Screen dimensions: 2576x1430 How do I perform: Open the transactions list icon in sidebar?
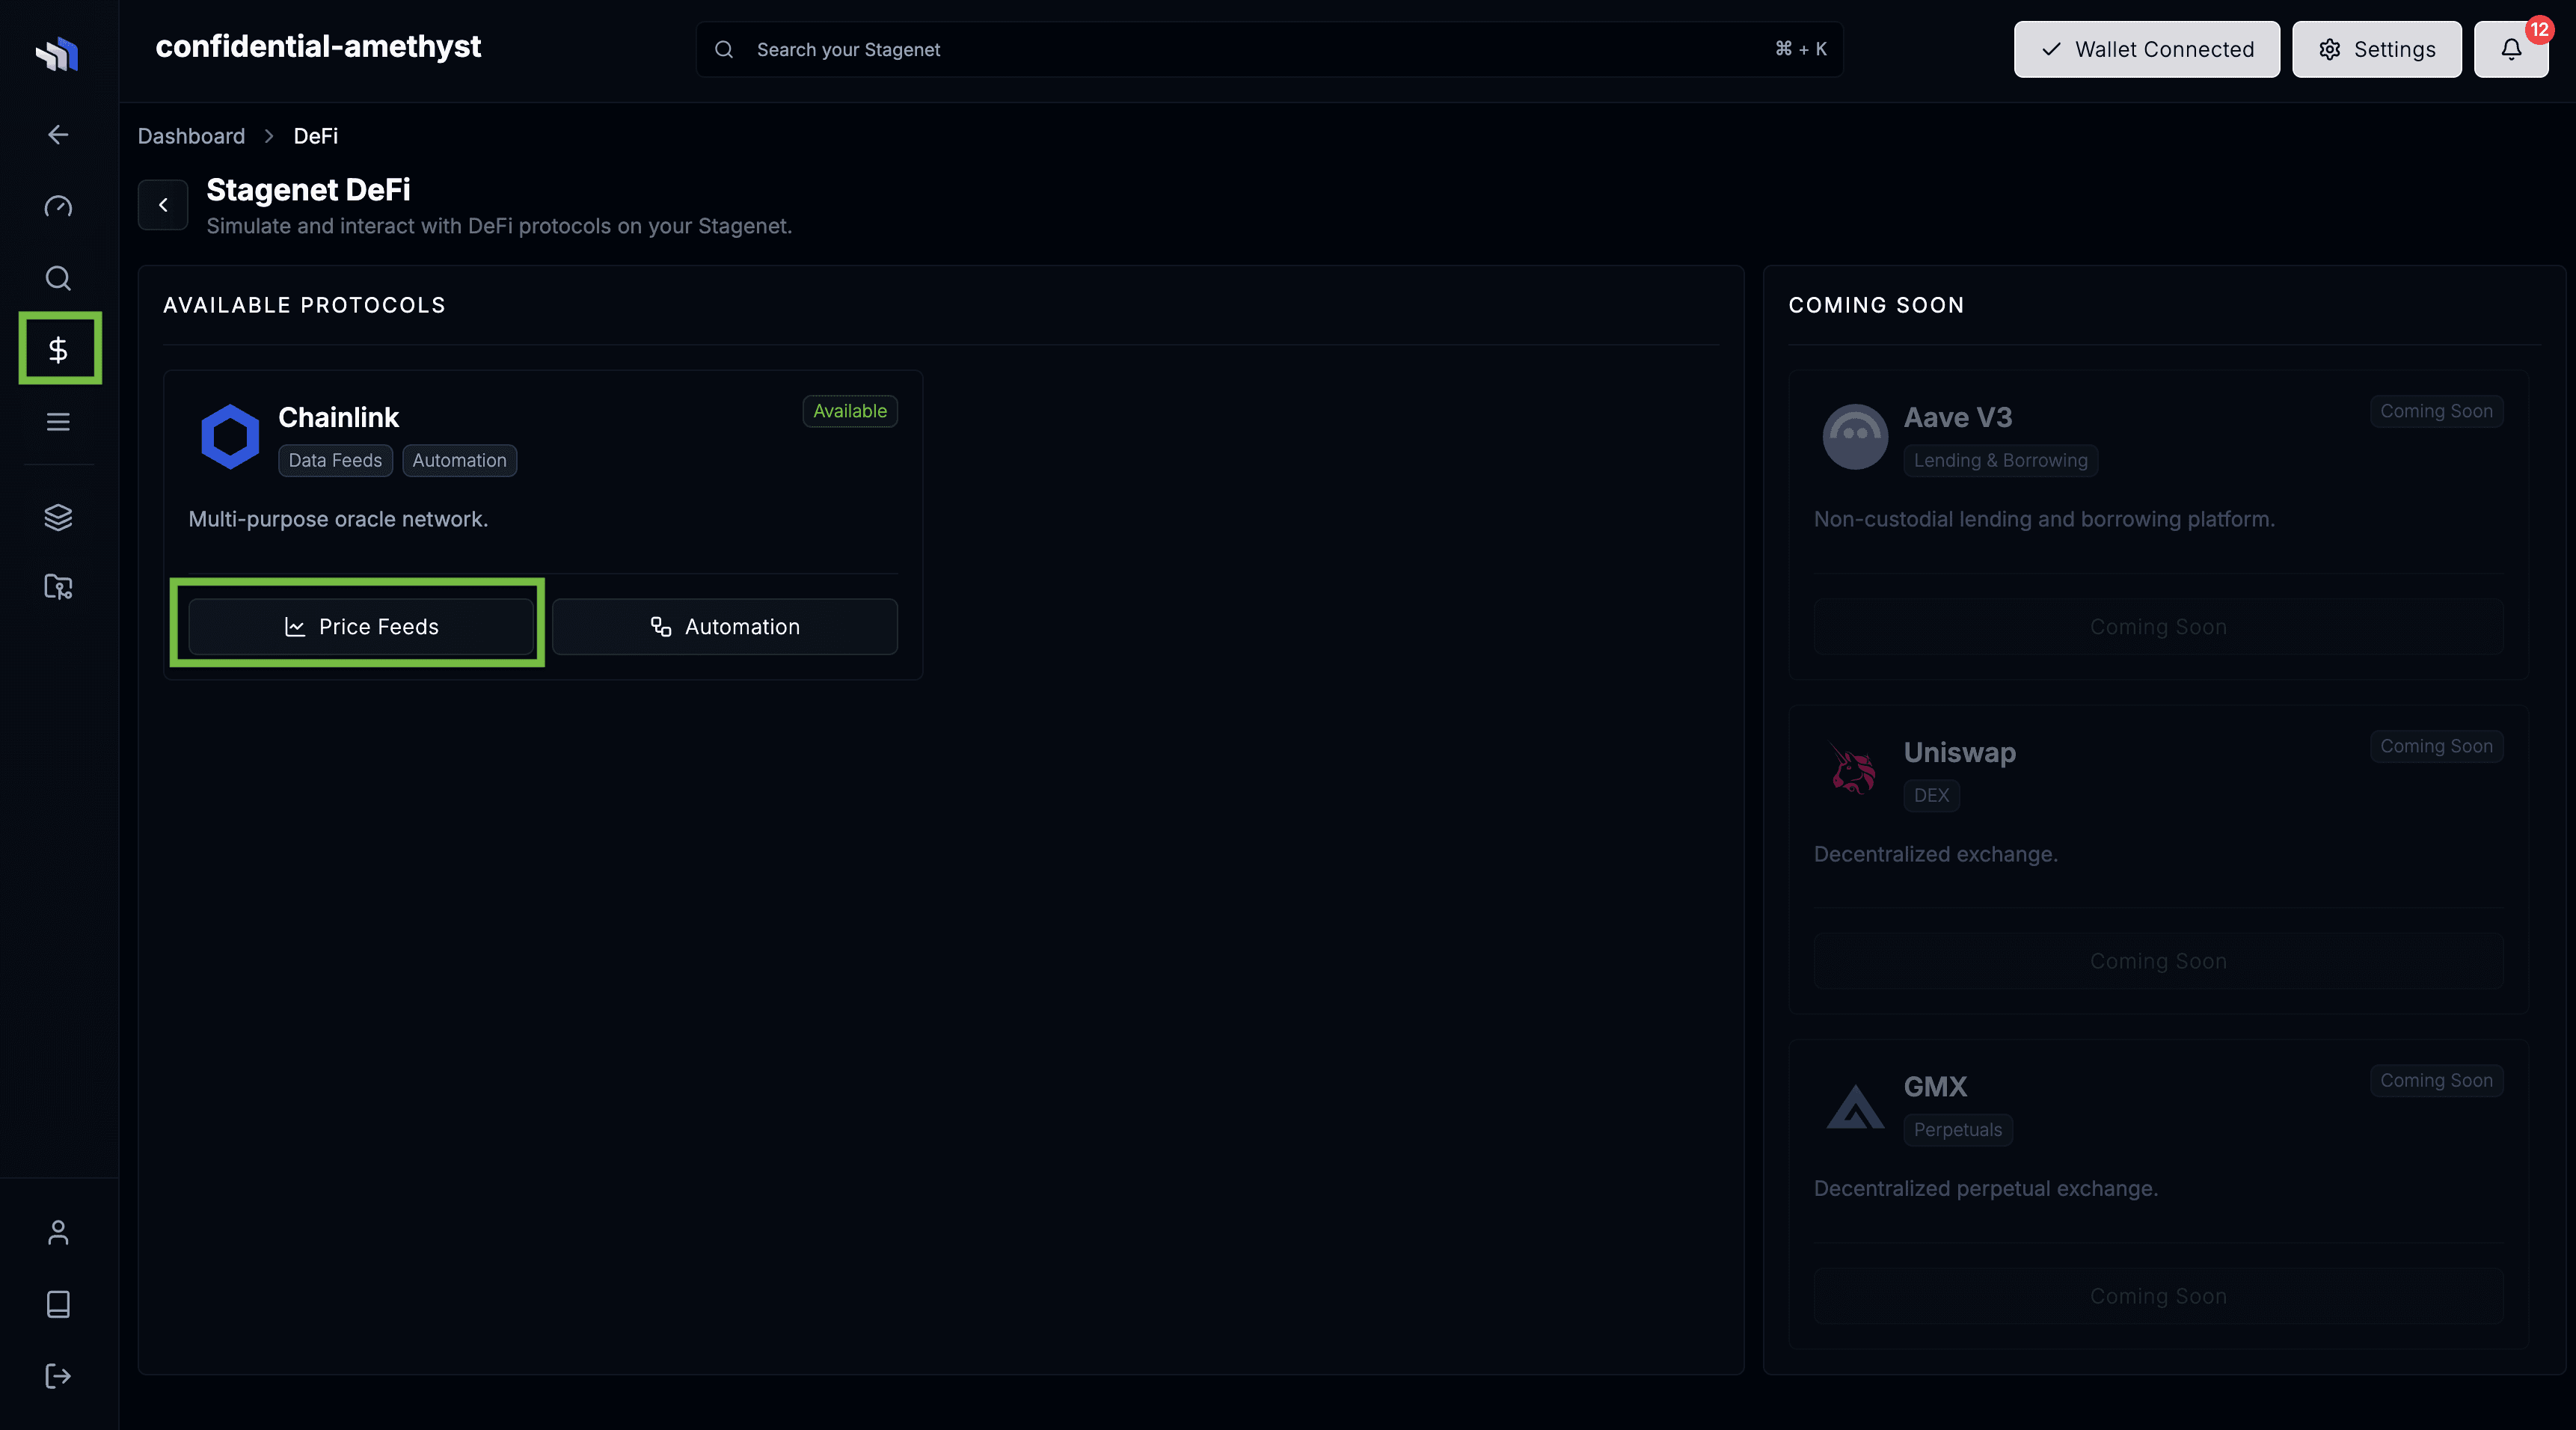coord(57,421)
